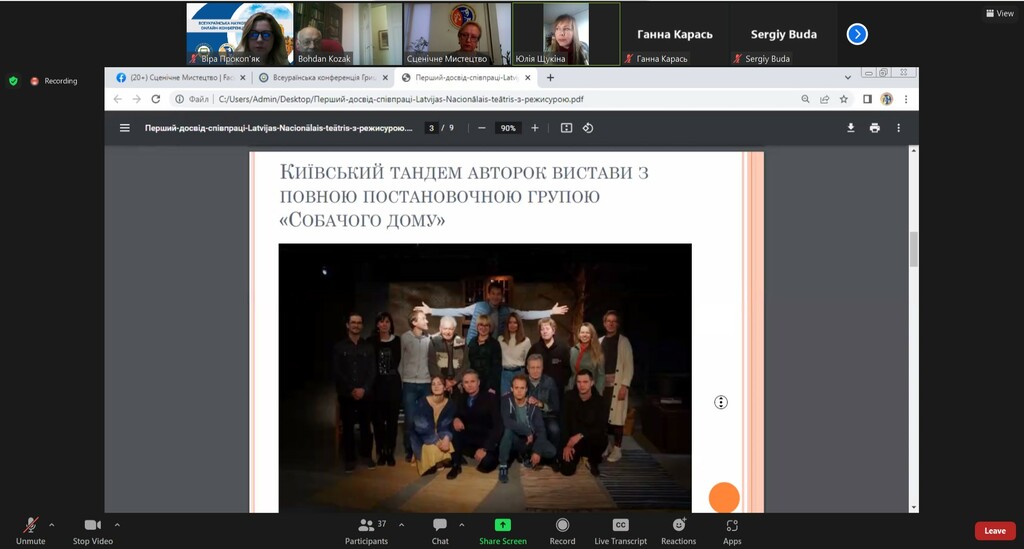Open the Participants panel
Viewport: 1024px width, 549px height.
pyautogui.click(x=367, y=526)
